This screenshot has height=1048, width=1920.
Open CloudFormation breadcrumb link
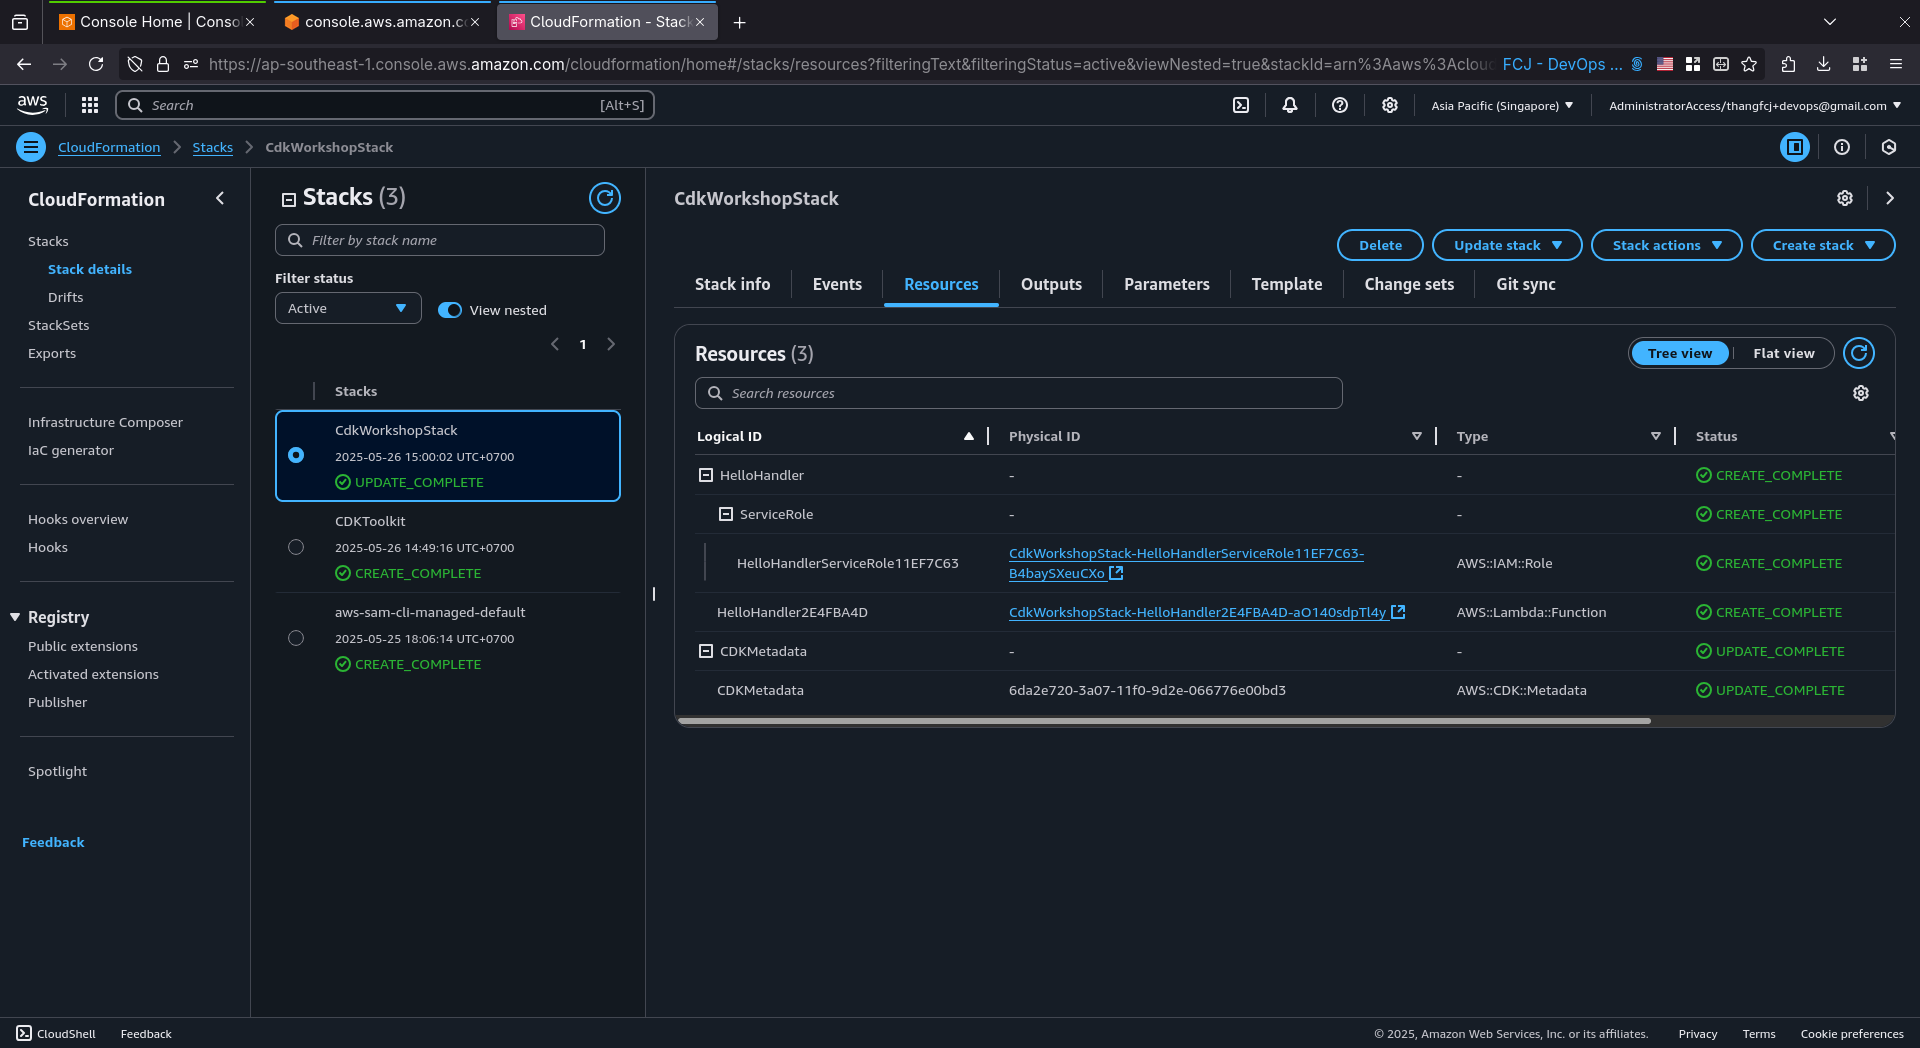click(x=109, y=147)
